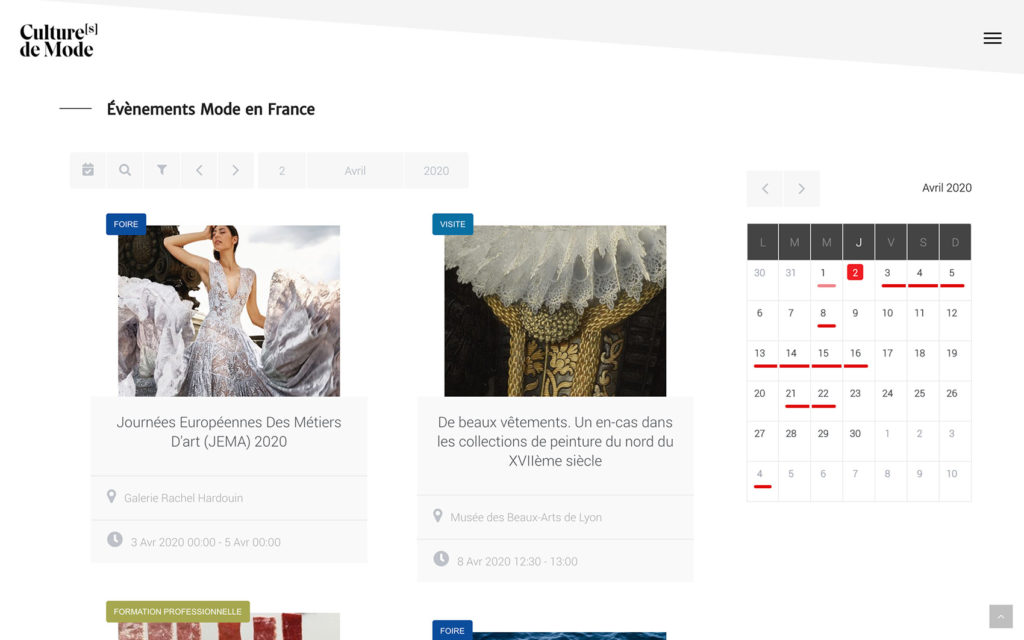Select April 14 in the calendar
Screen dimensions: 1024x640
791,353
